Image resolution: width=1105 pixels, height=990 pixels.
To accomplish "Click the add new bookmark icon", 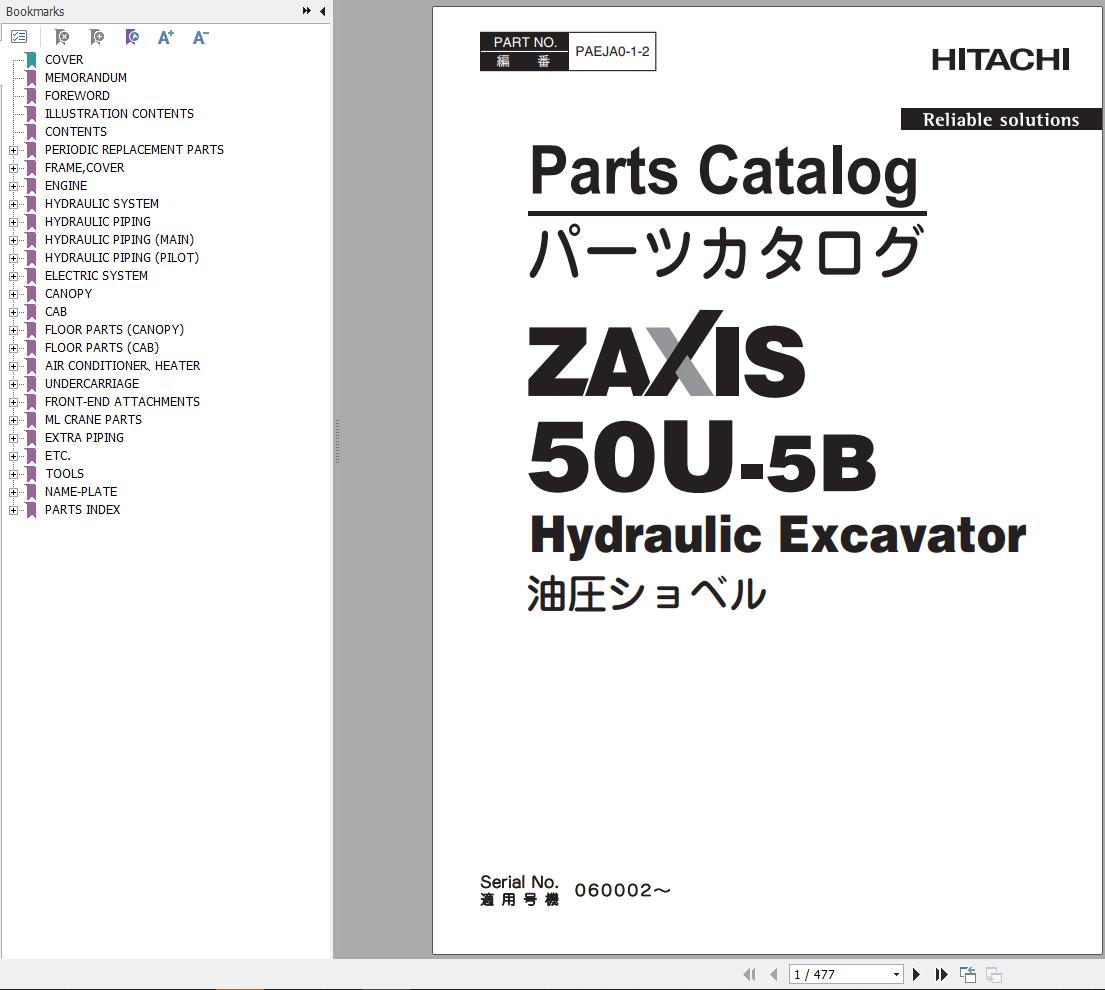I will (96, 37).
